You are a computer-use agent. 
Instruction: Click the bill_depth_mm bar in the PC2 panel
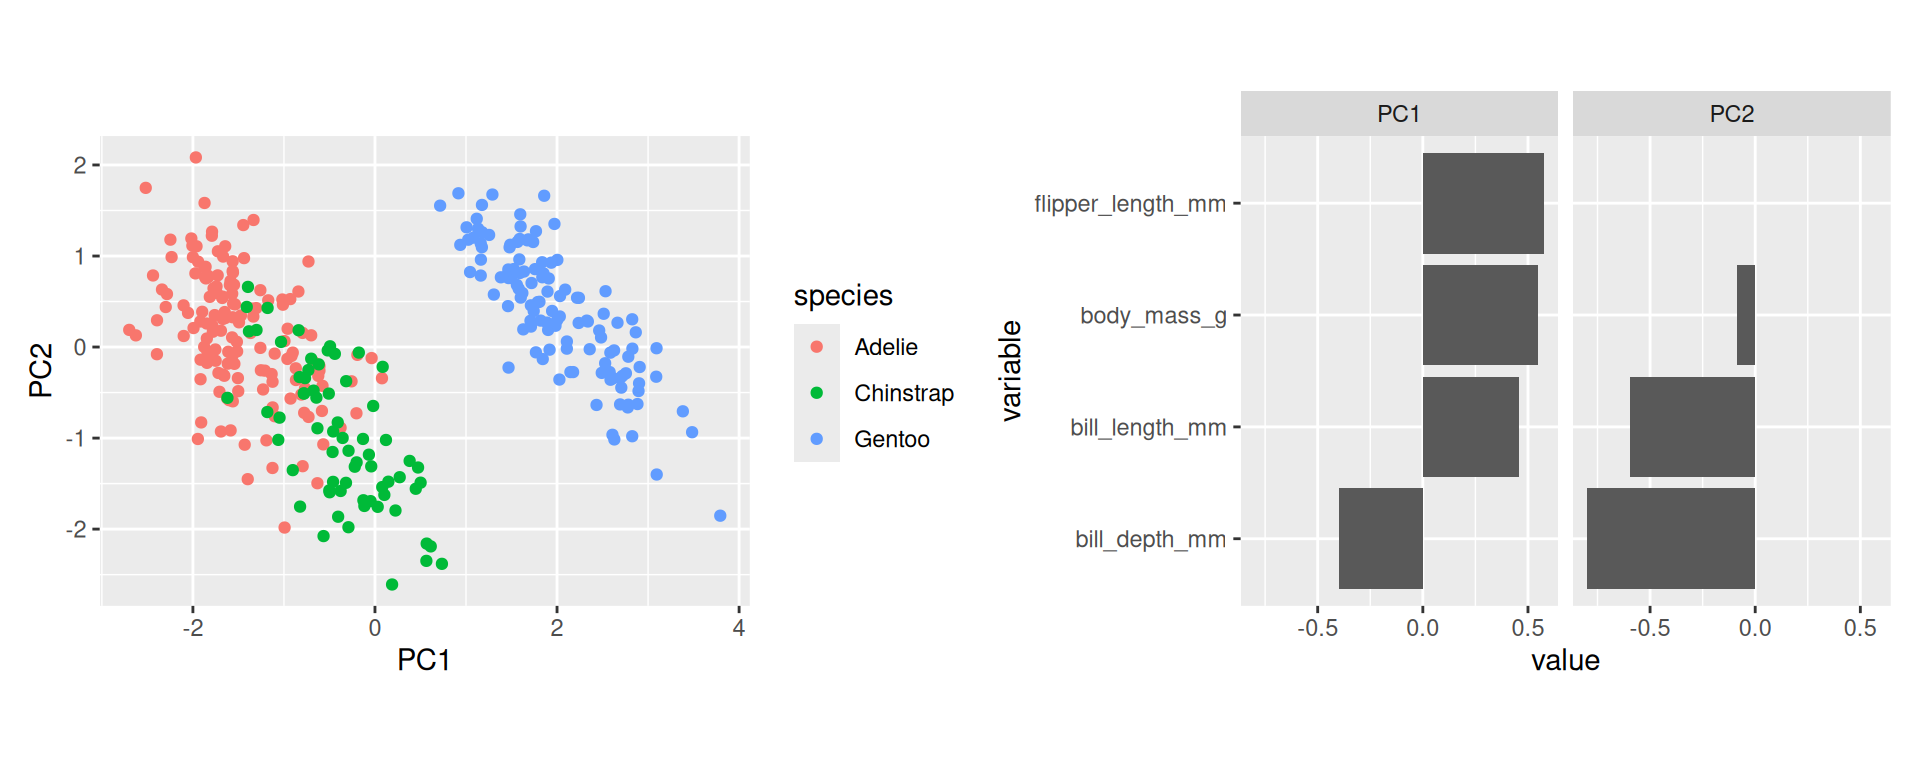tap(1670, 538)
